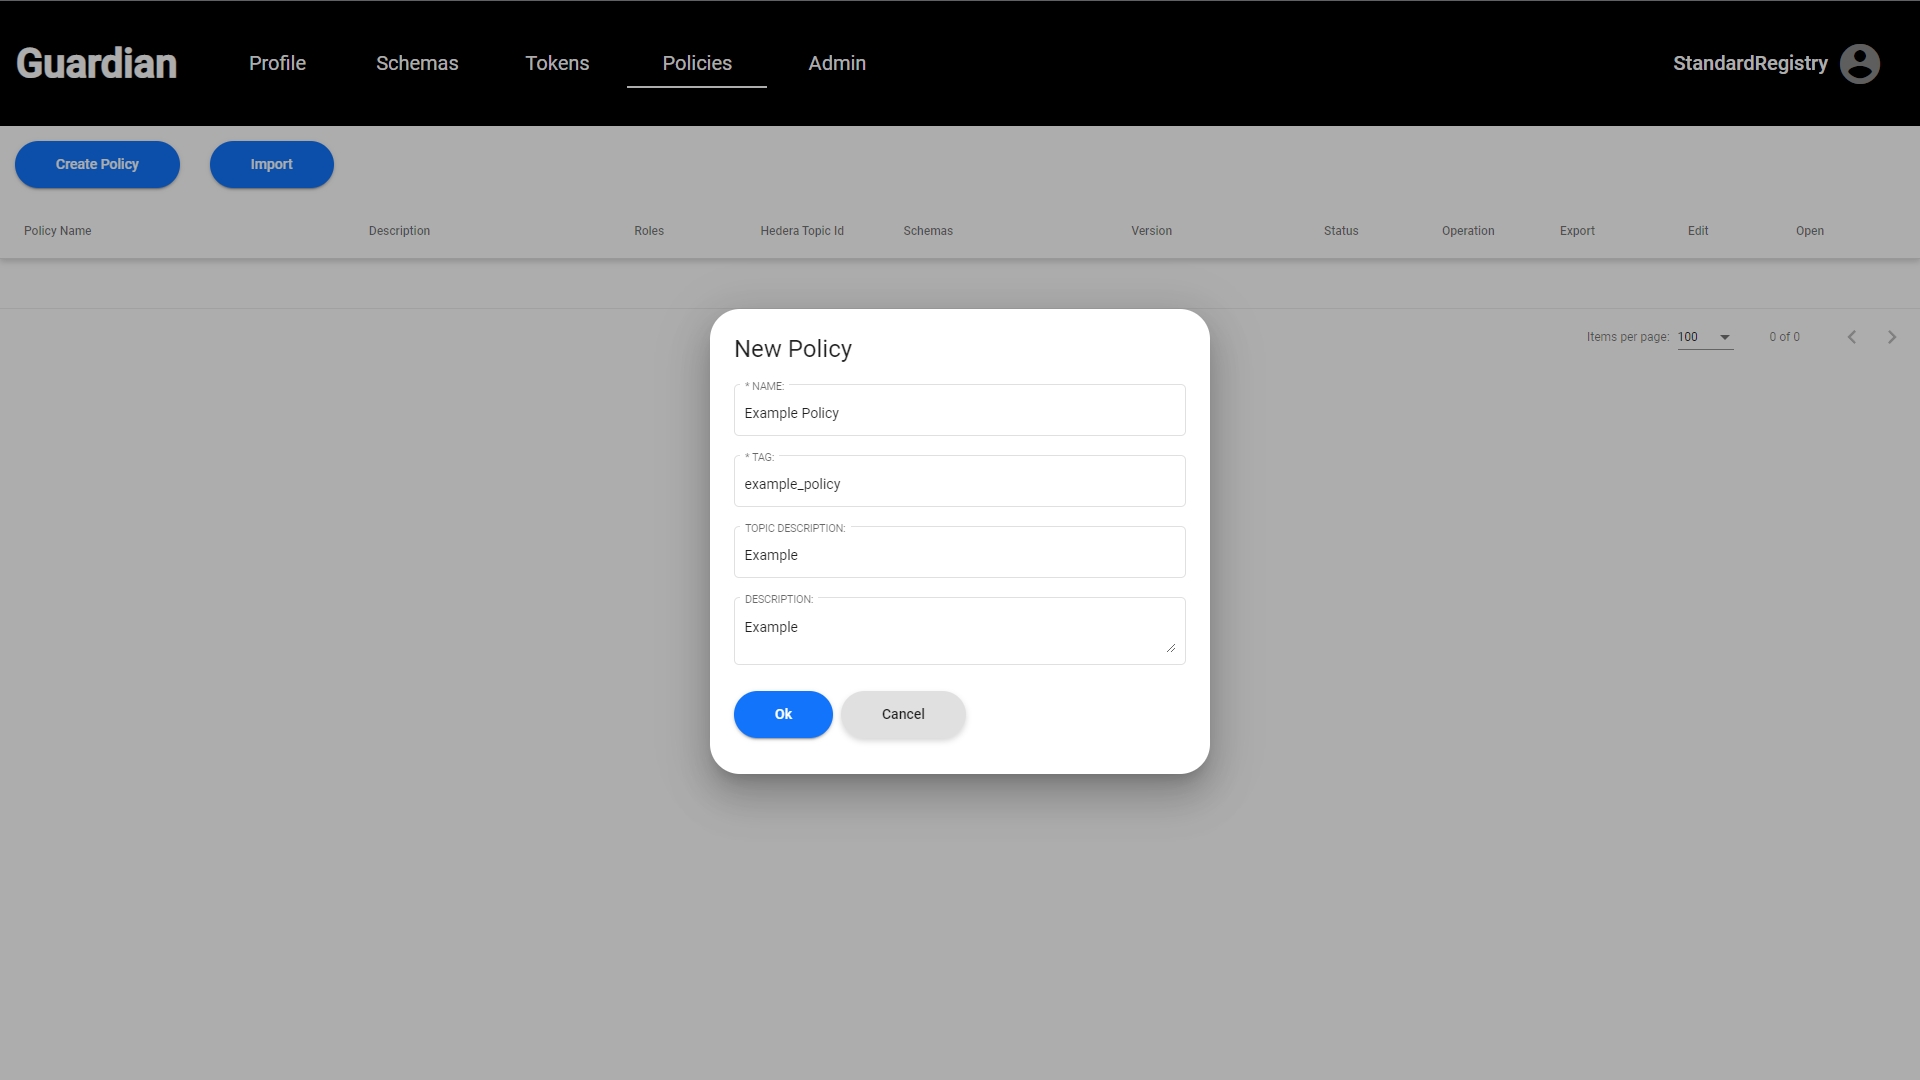This screenshot has height=1080, width=1920.
Task: Switch to the Schemas tab
Action: click(417, 64)
